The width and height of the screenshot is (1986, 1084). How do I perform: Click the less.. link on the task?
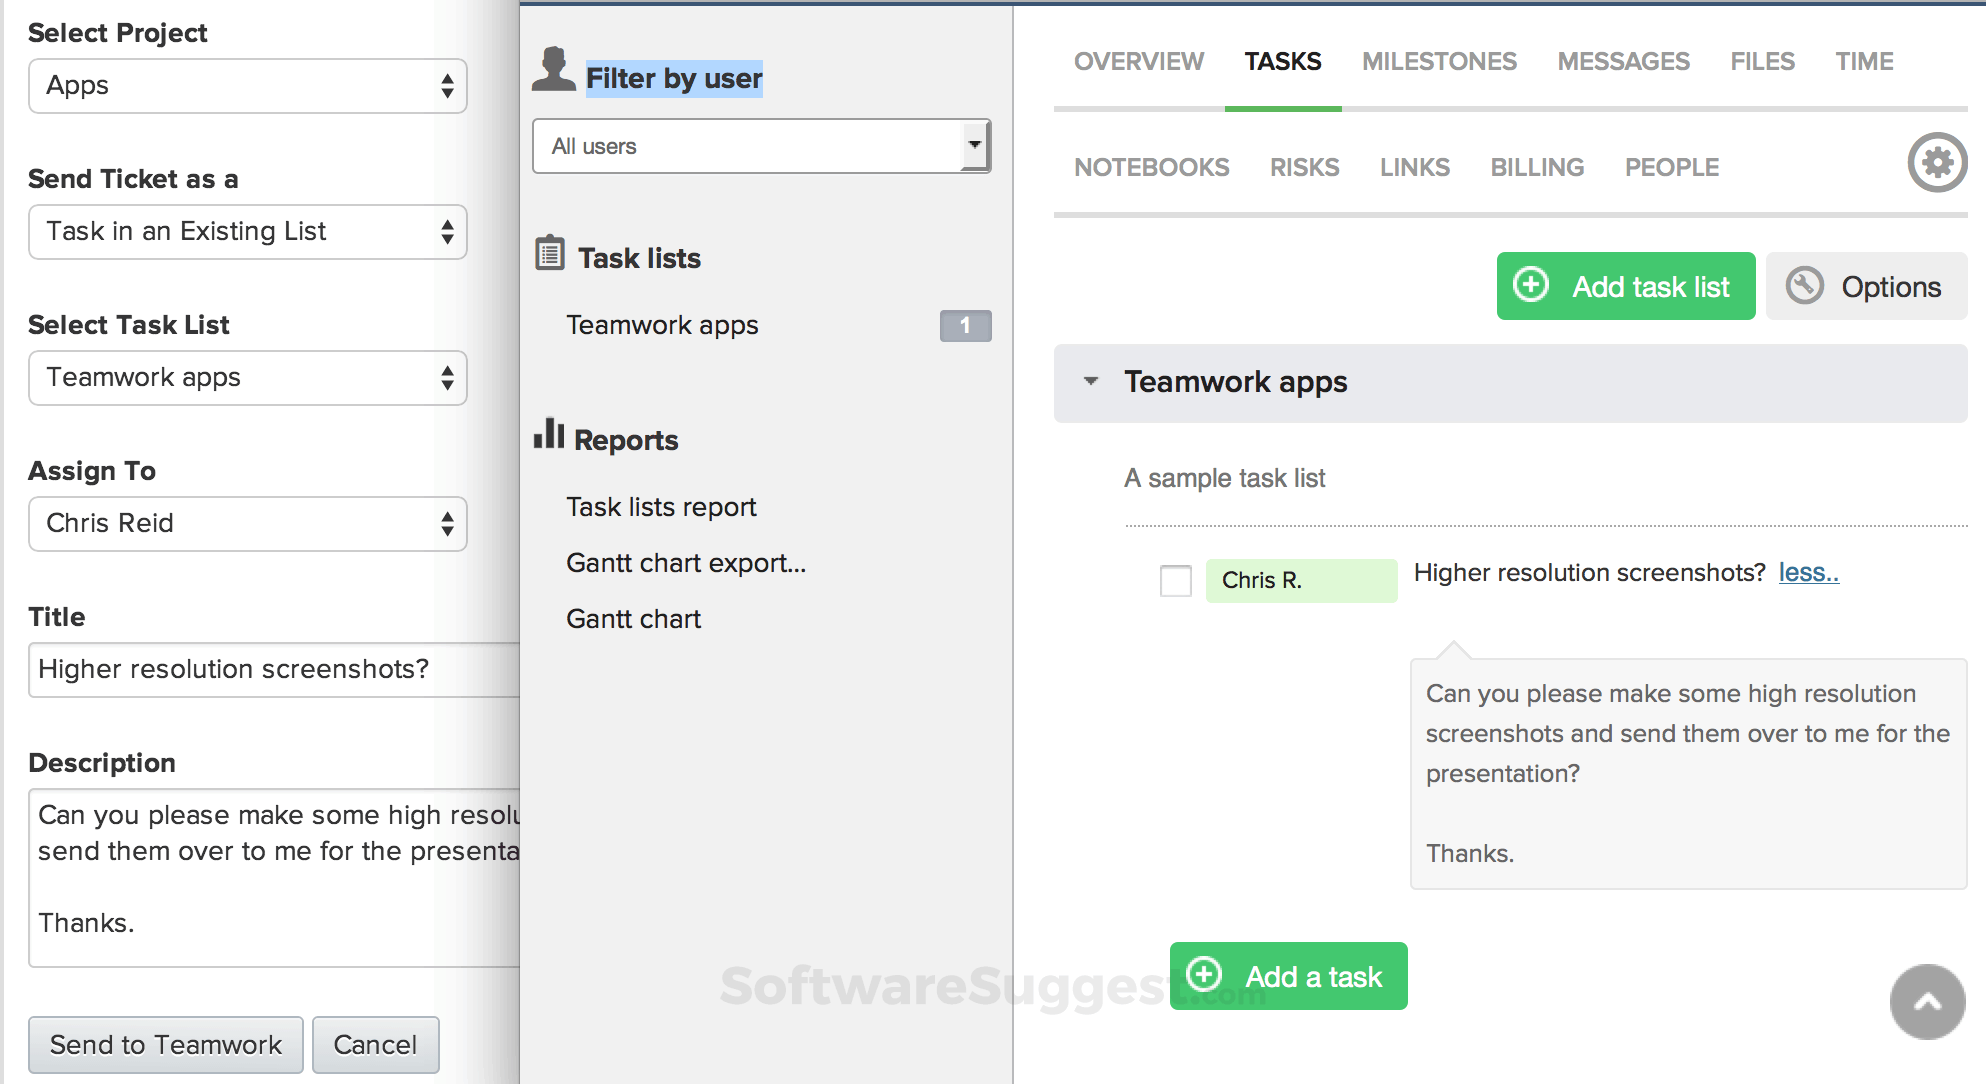pyautogui.click(x=1808, y=573)
